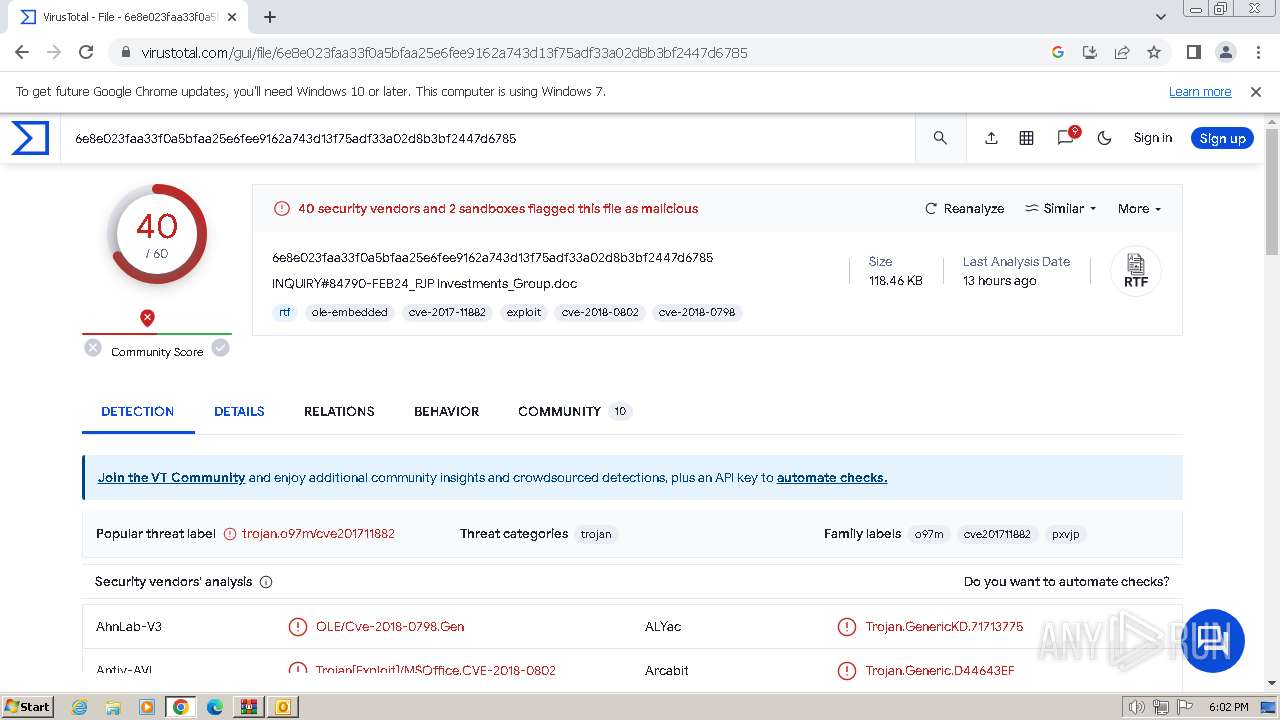This screenshot has width=1280, height=720.
Task: Switch to the BEHAVIOR tab
Action: 446,411
